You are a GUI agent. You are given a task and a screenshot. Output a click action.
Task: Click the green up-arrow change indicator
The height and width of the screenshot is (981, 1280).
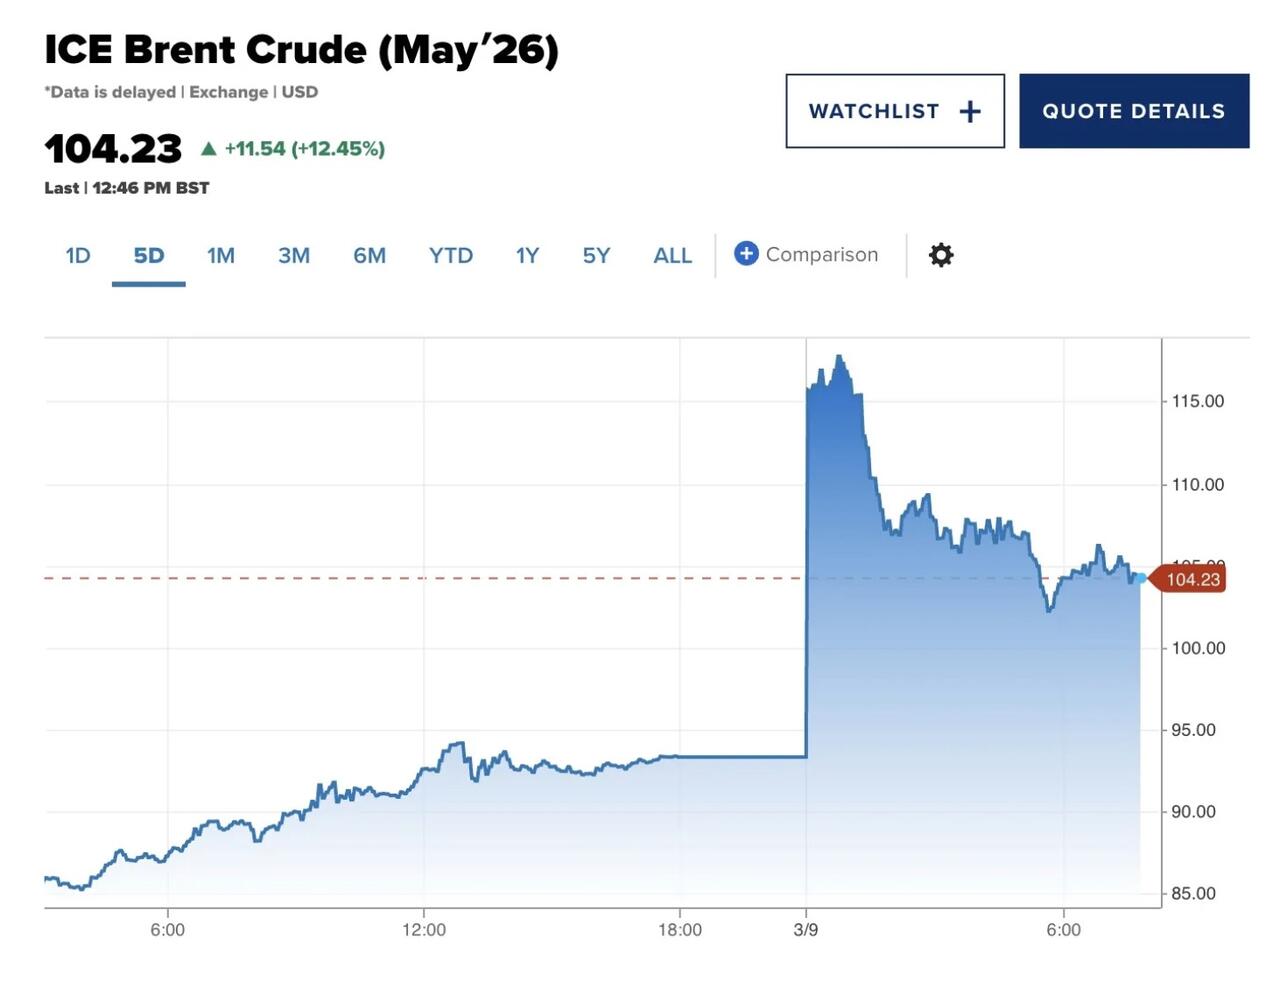pyautogui.click(x=209, y=149)
